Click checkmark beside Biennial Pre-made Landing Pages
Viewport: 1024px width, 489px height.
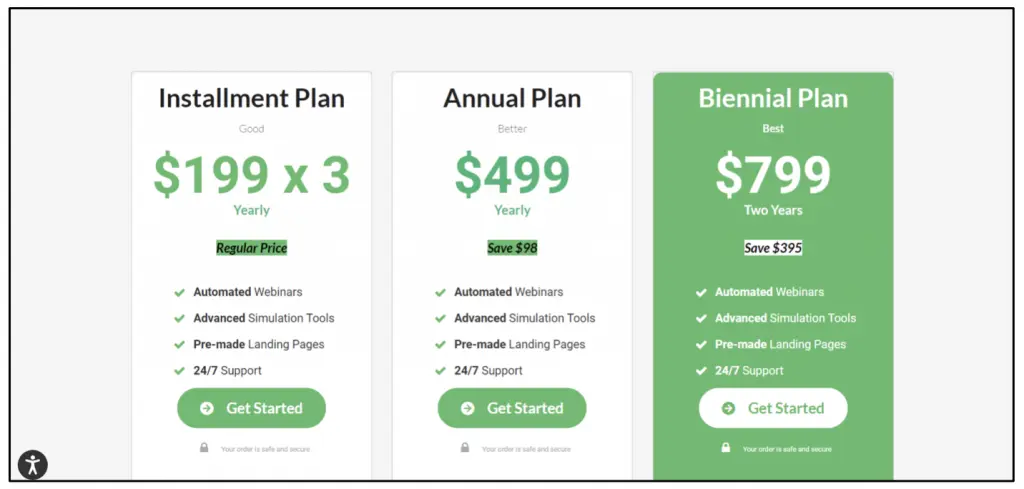(701, 344)
